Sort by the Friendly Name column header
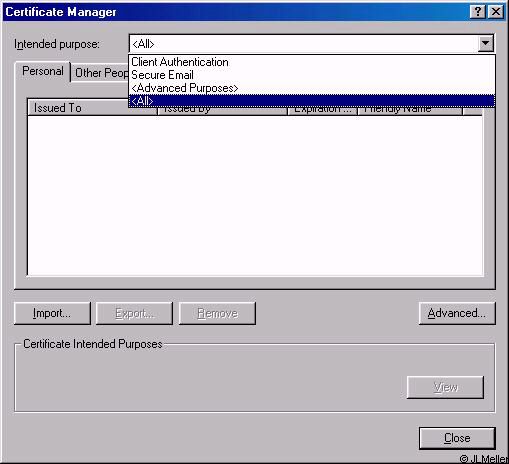 [410, 111]
